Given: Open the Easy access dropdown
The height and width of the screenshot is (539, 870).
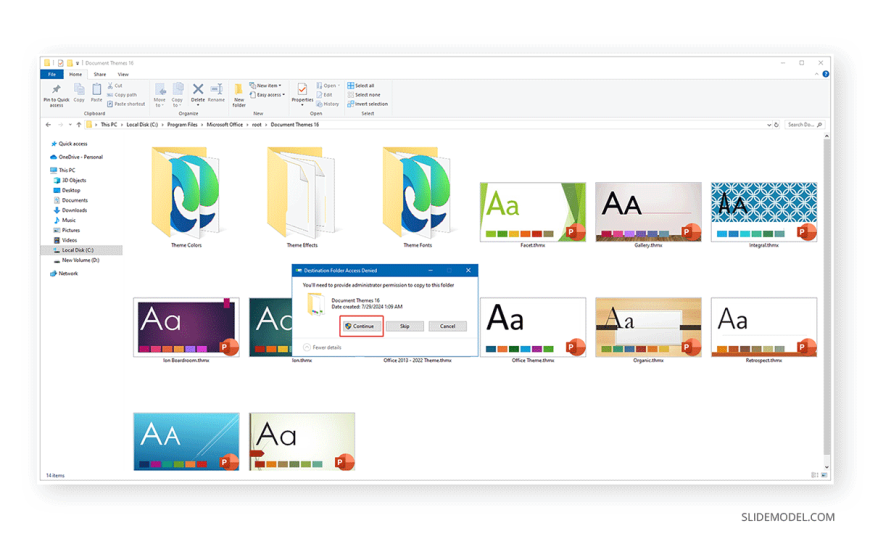Looking at the screenshot, I should [267, 95].
